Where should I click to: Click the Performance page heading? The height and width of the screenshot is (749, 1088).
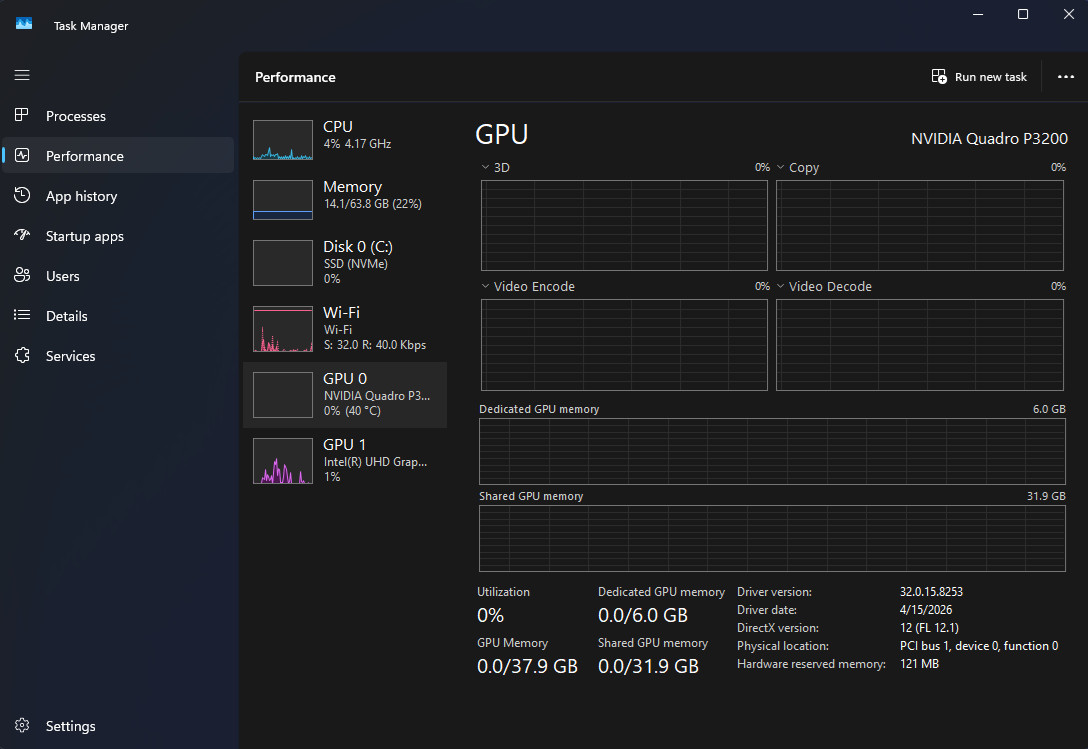(x=295, y=77)
